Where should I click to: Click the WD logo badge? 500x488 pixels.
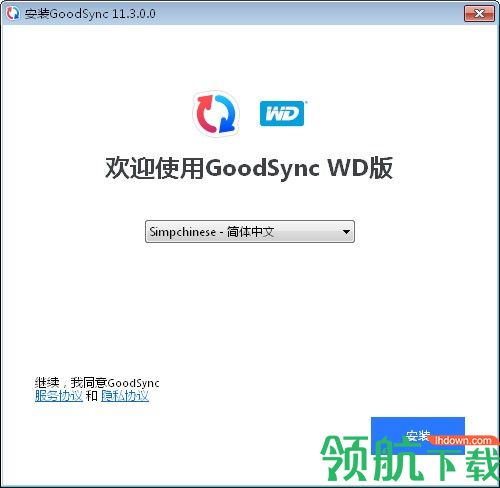coord(282,113)
